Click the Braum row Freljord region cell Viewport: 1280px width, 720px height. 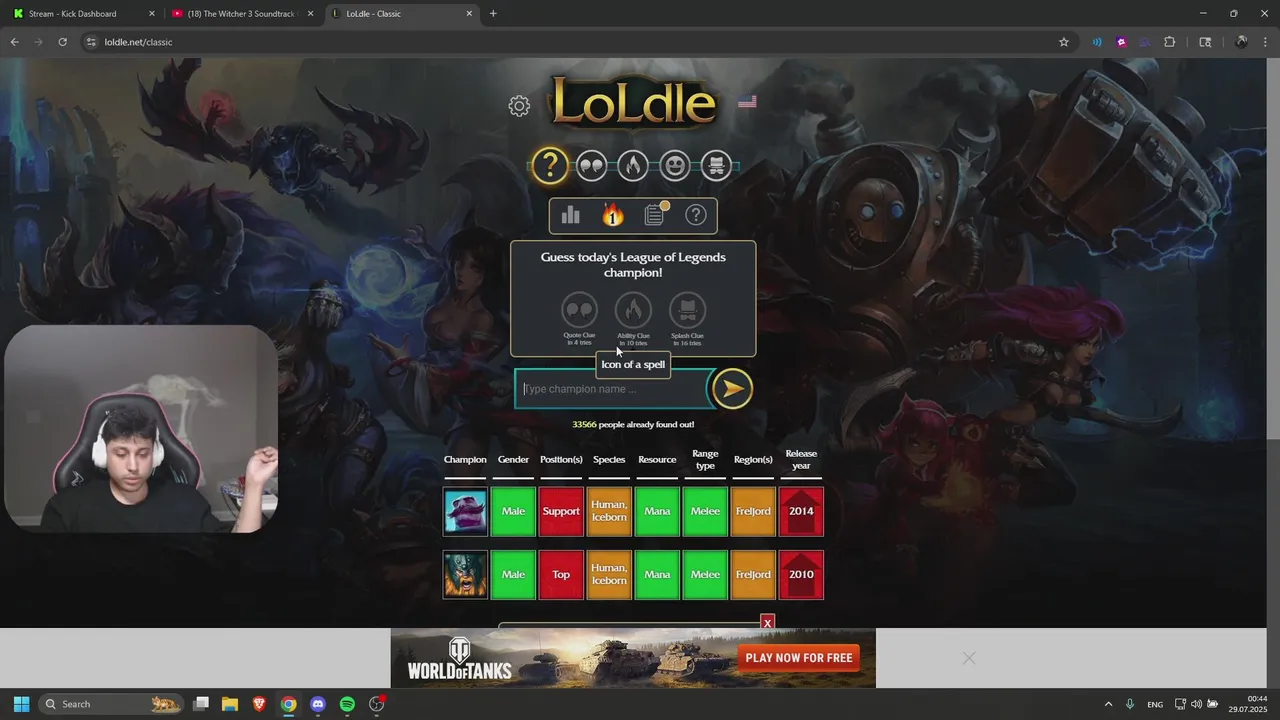pos(753,511)
